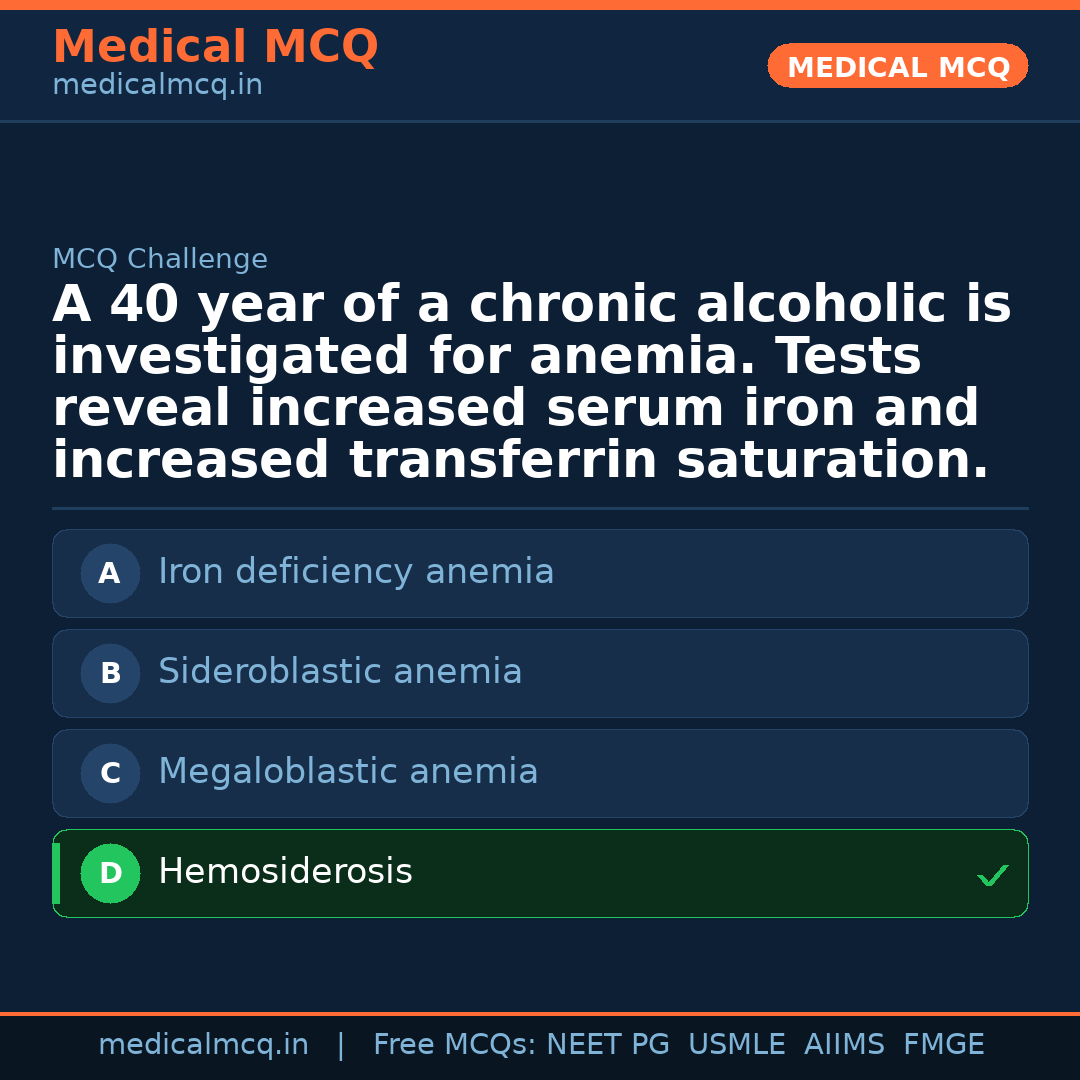
Task: Click the large Medical MCQ header title
Action: click(x=215, y=47)
